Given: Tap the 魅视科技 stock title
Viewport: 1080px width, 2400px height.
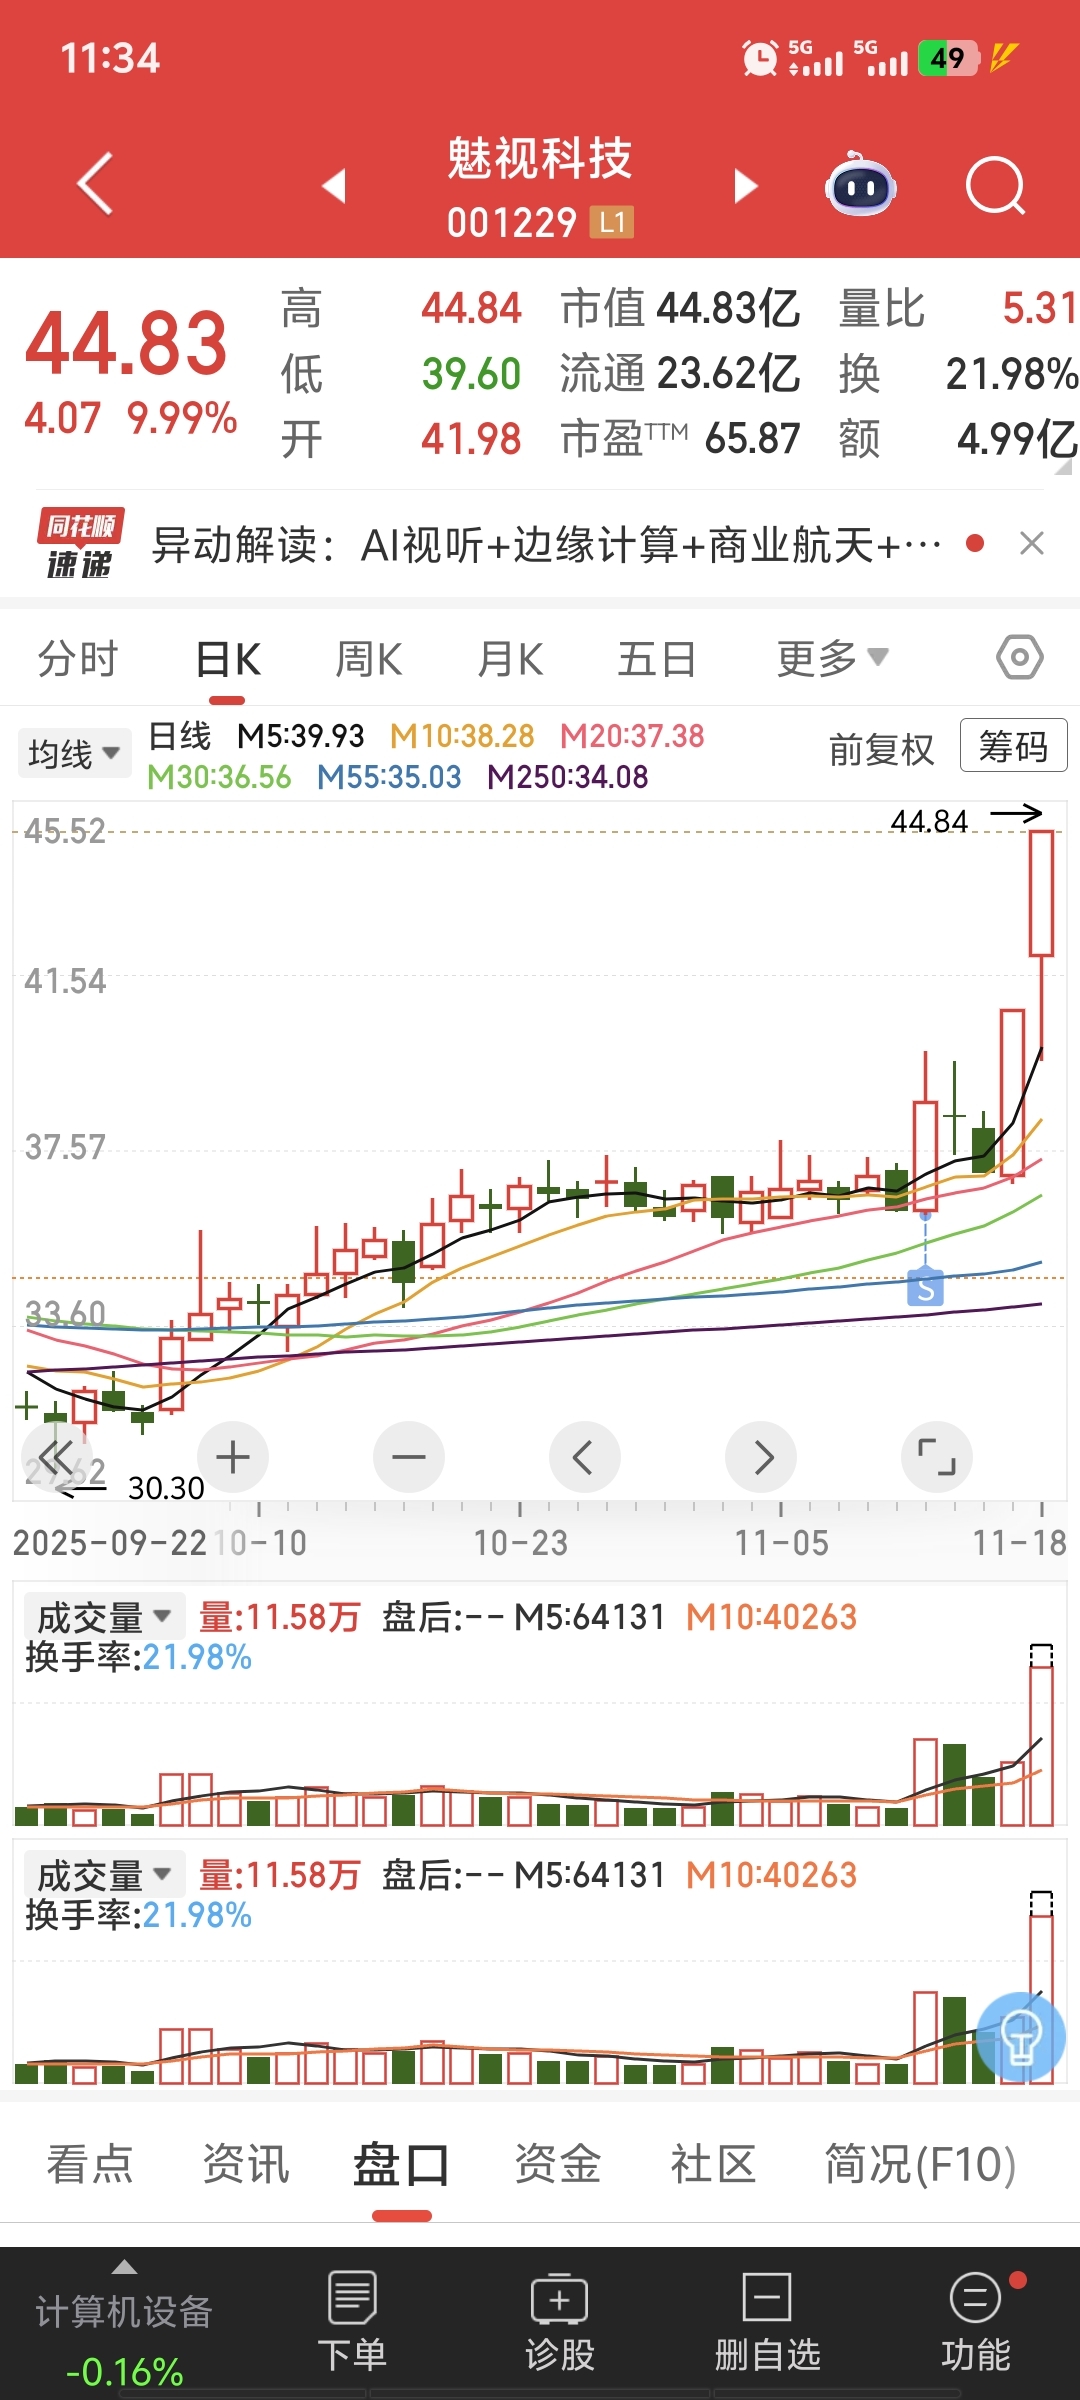Looking at the screenshot, I should point(540,158).
